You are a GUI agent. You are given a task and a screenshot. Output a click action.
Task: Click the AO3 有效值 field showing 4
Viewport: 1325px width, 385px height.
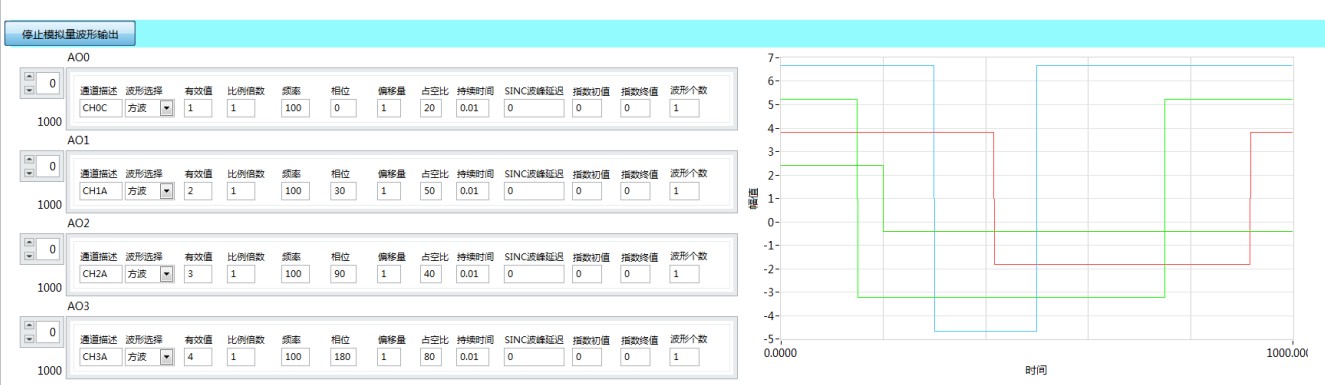click(x=198, y=357)
